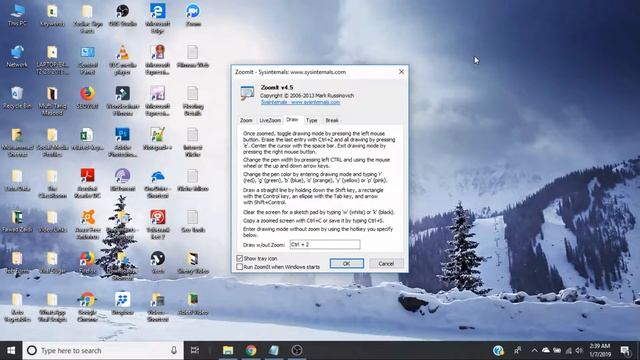Click the taskbar search box
Image resolution: width=640 pixels, height=360 pixels.
click(103, 351)
